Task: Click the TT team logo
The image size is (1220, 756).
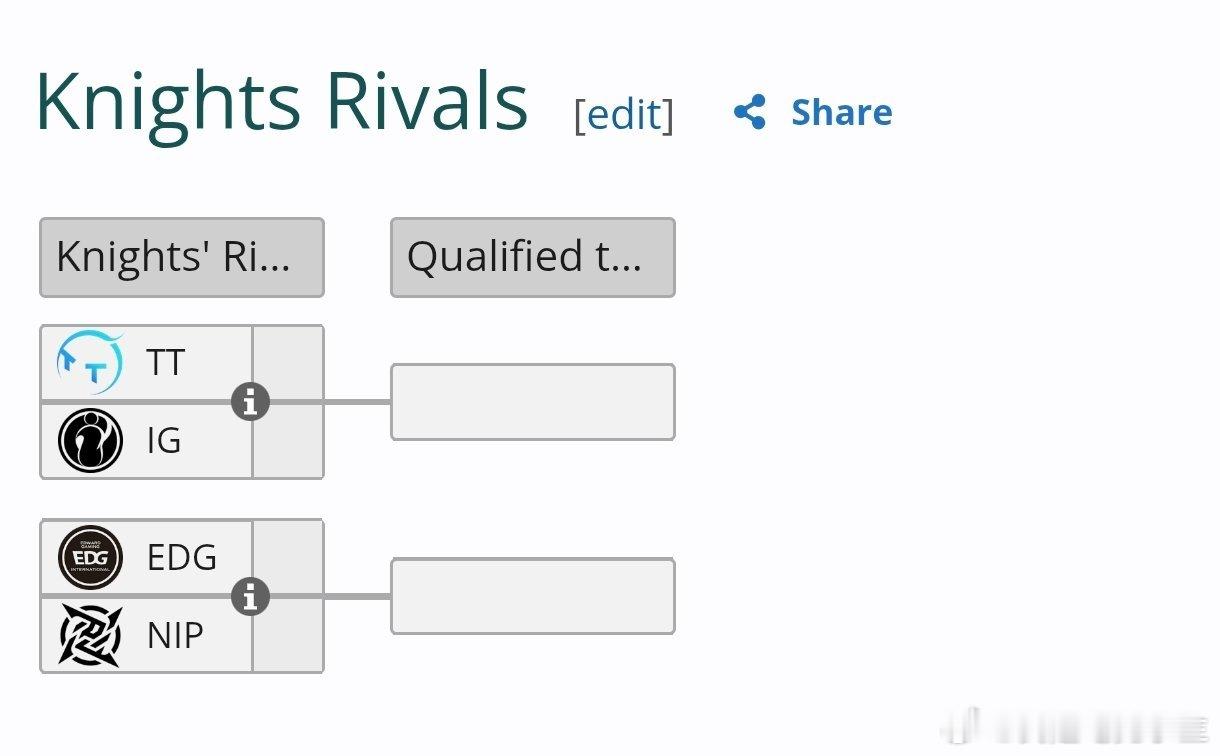Action: tap(90, 363)
